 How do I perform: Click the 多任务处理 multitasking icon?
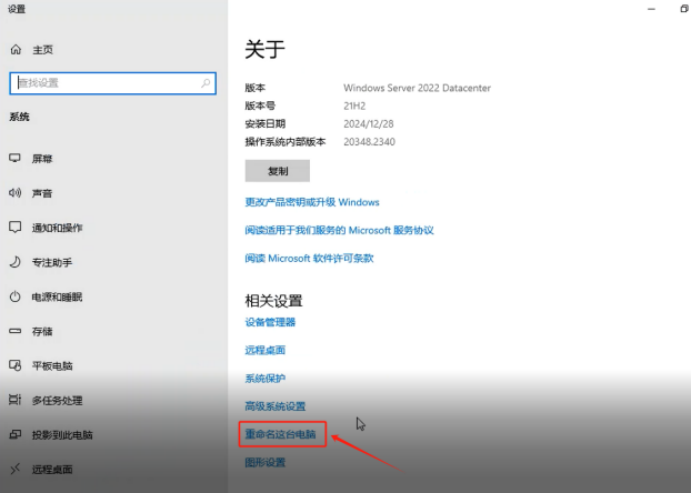pyautogui.click(x=15, y=400)
